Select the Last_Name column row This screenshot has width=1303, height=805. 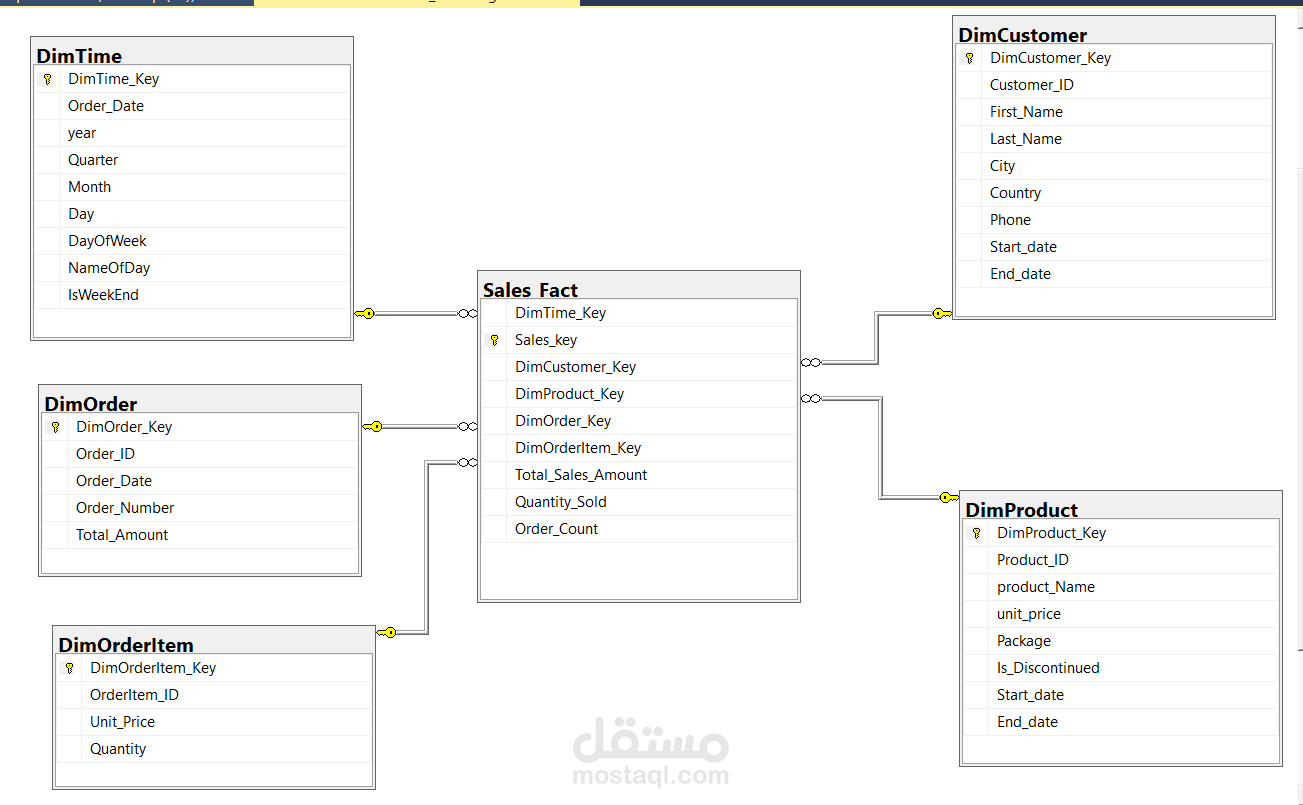pos(1114,139)
